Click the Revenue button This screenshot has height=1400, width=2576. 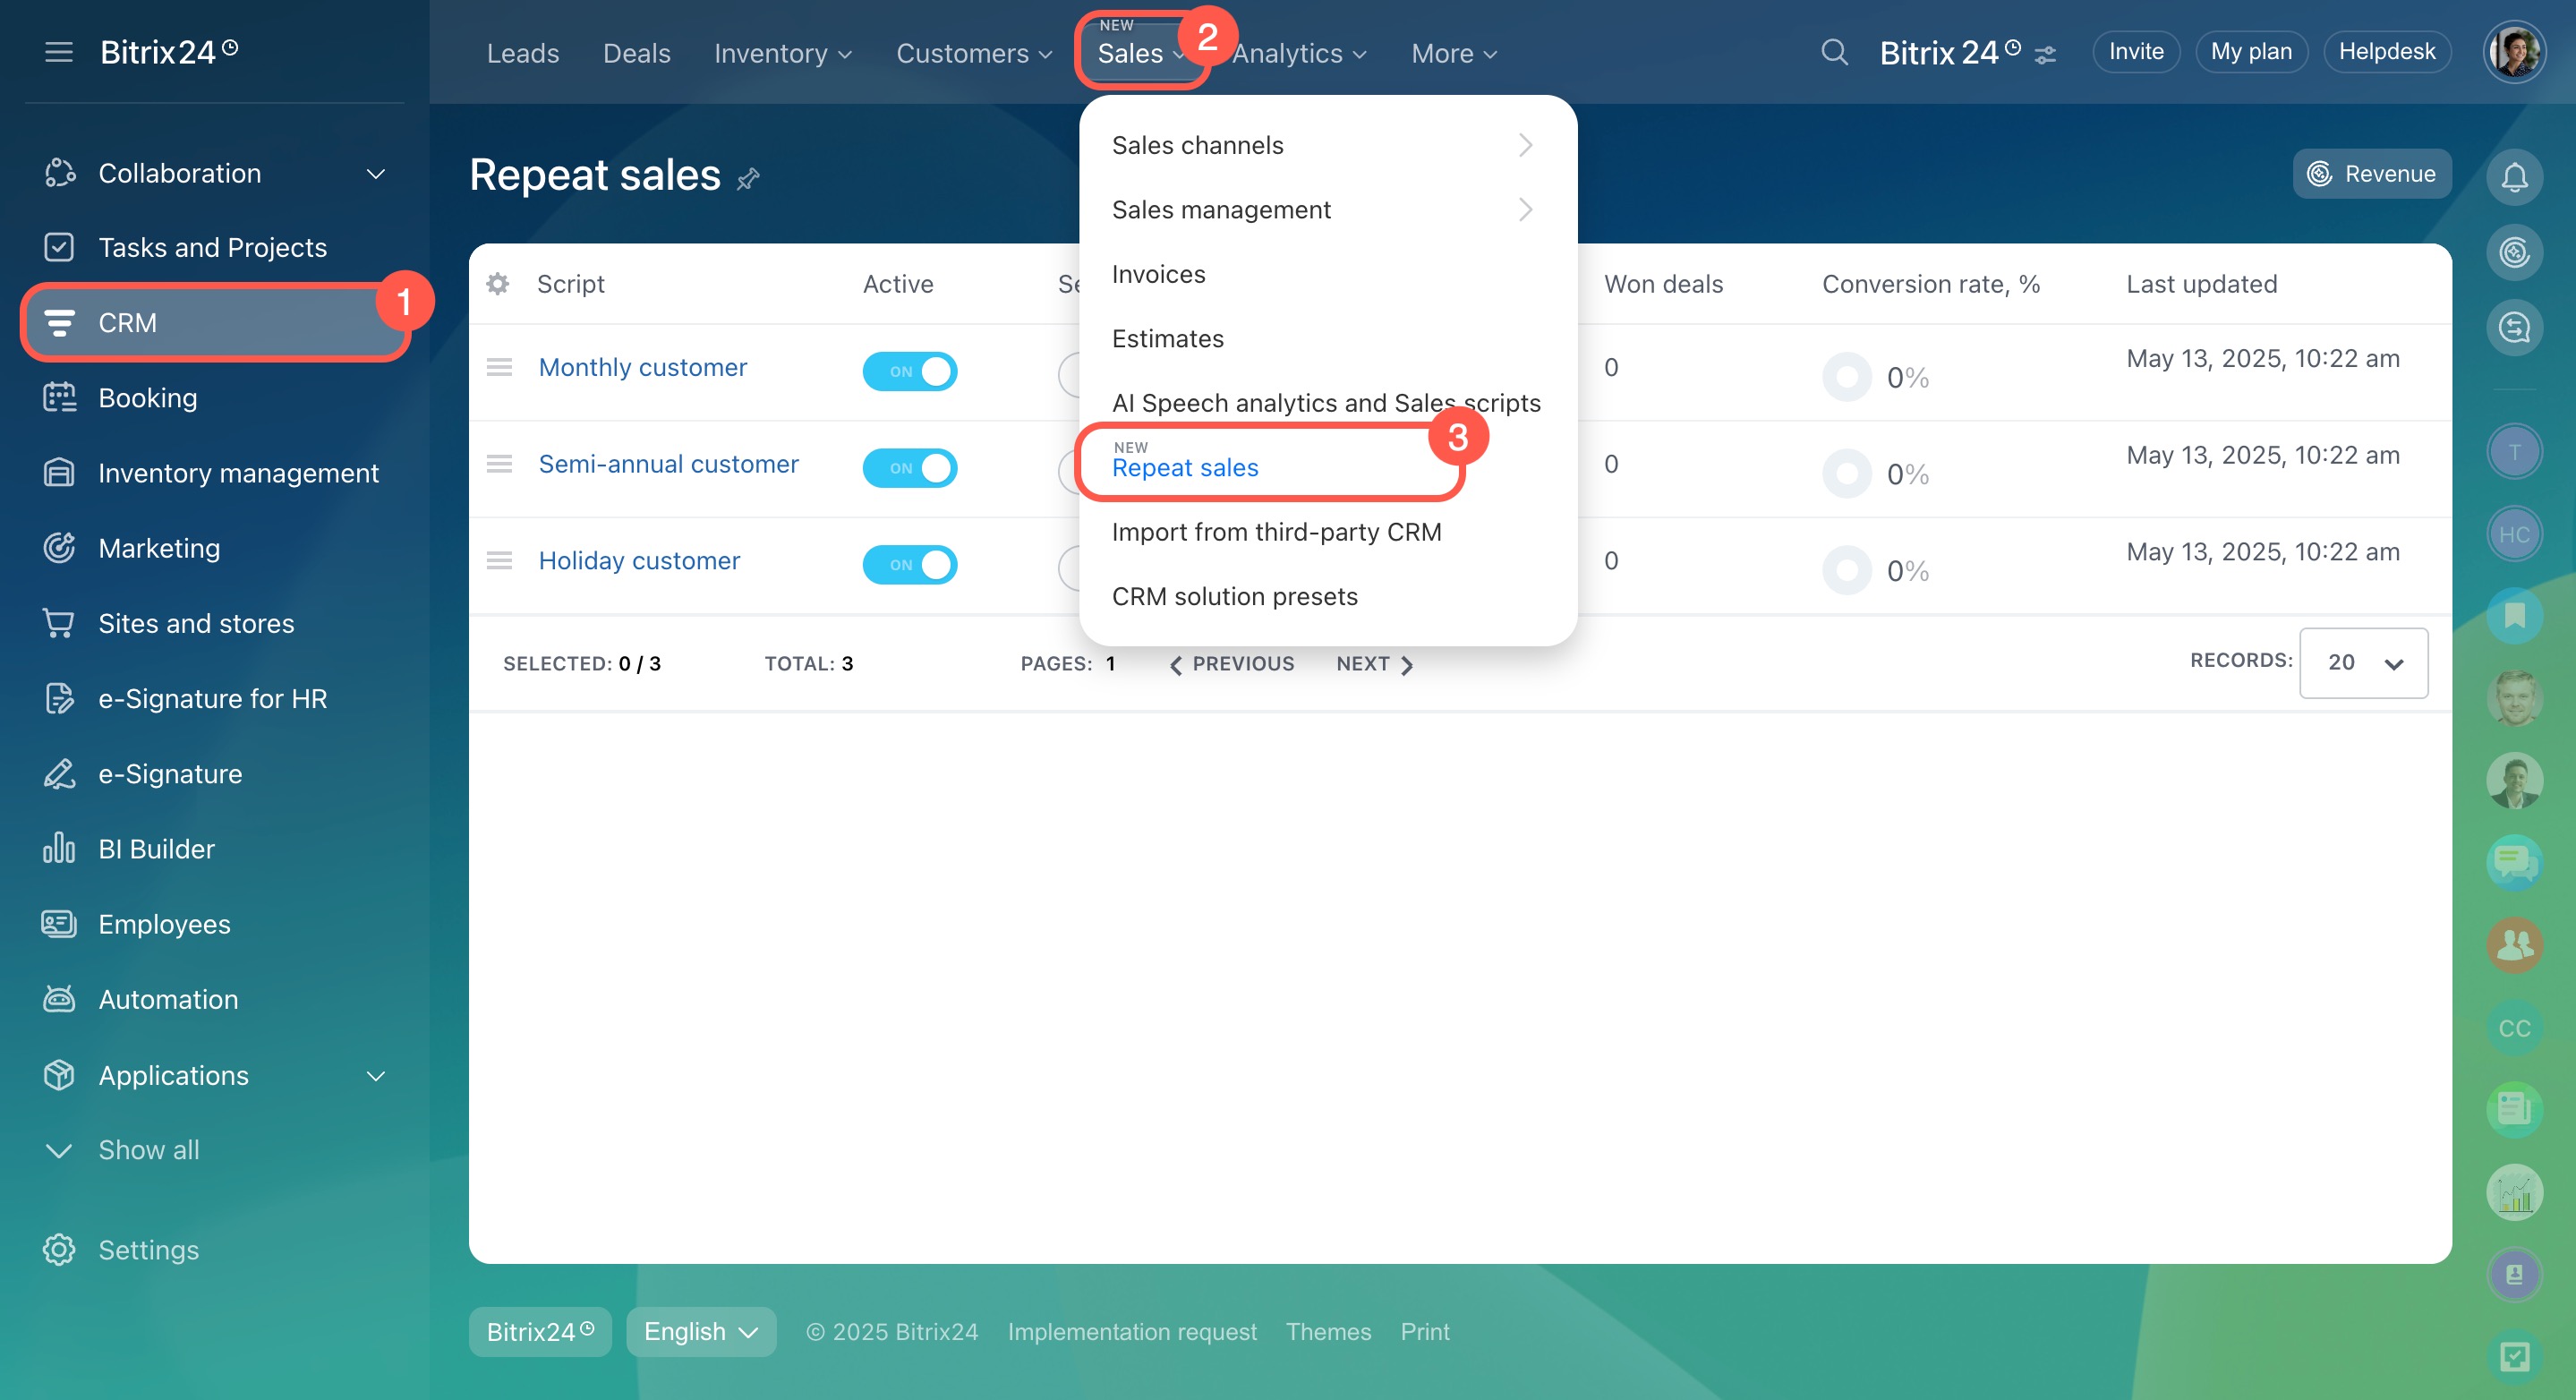point(2371,174)
